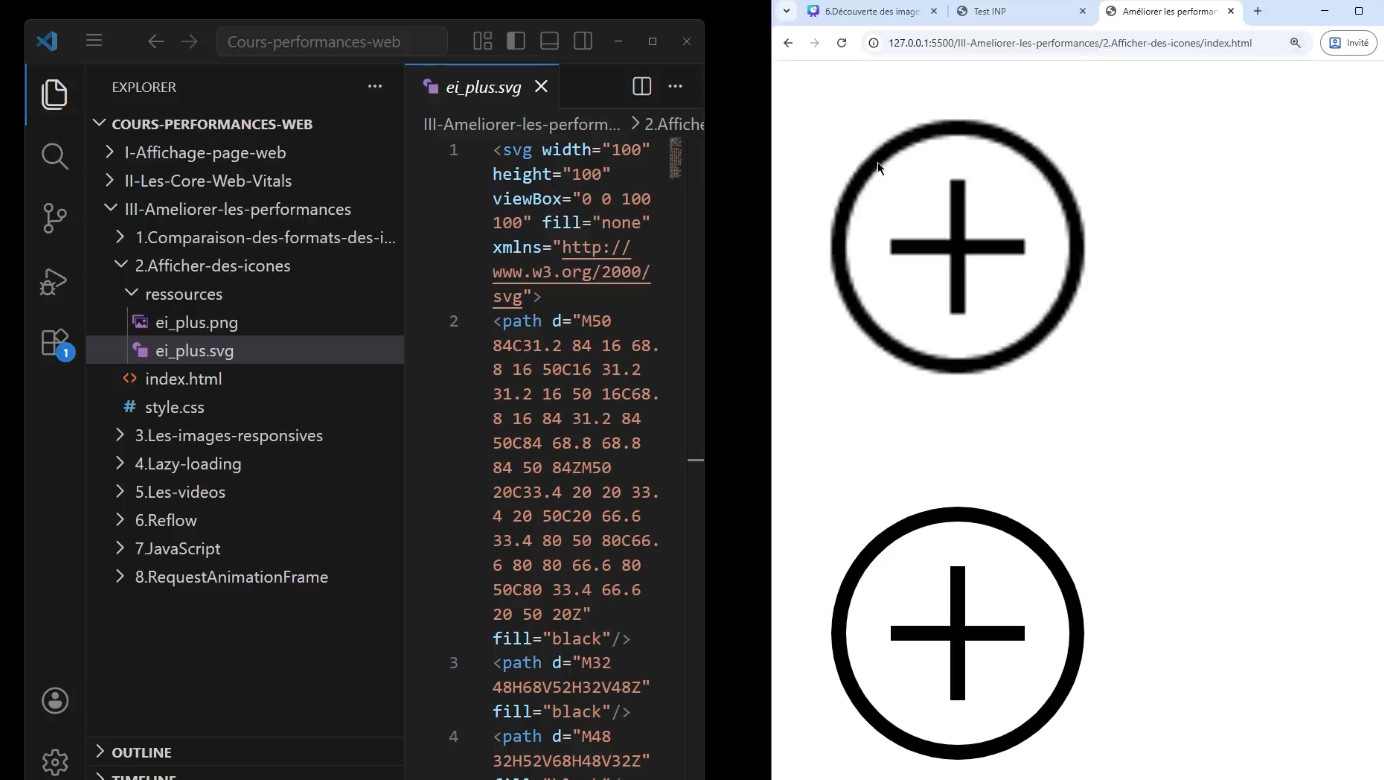Open Run and Debug view
1384x780 pixels.
click(55, 281)
